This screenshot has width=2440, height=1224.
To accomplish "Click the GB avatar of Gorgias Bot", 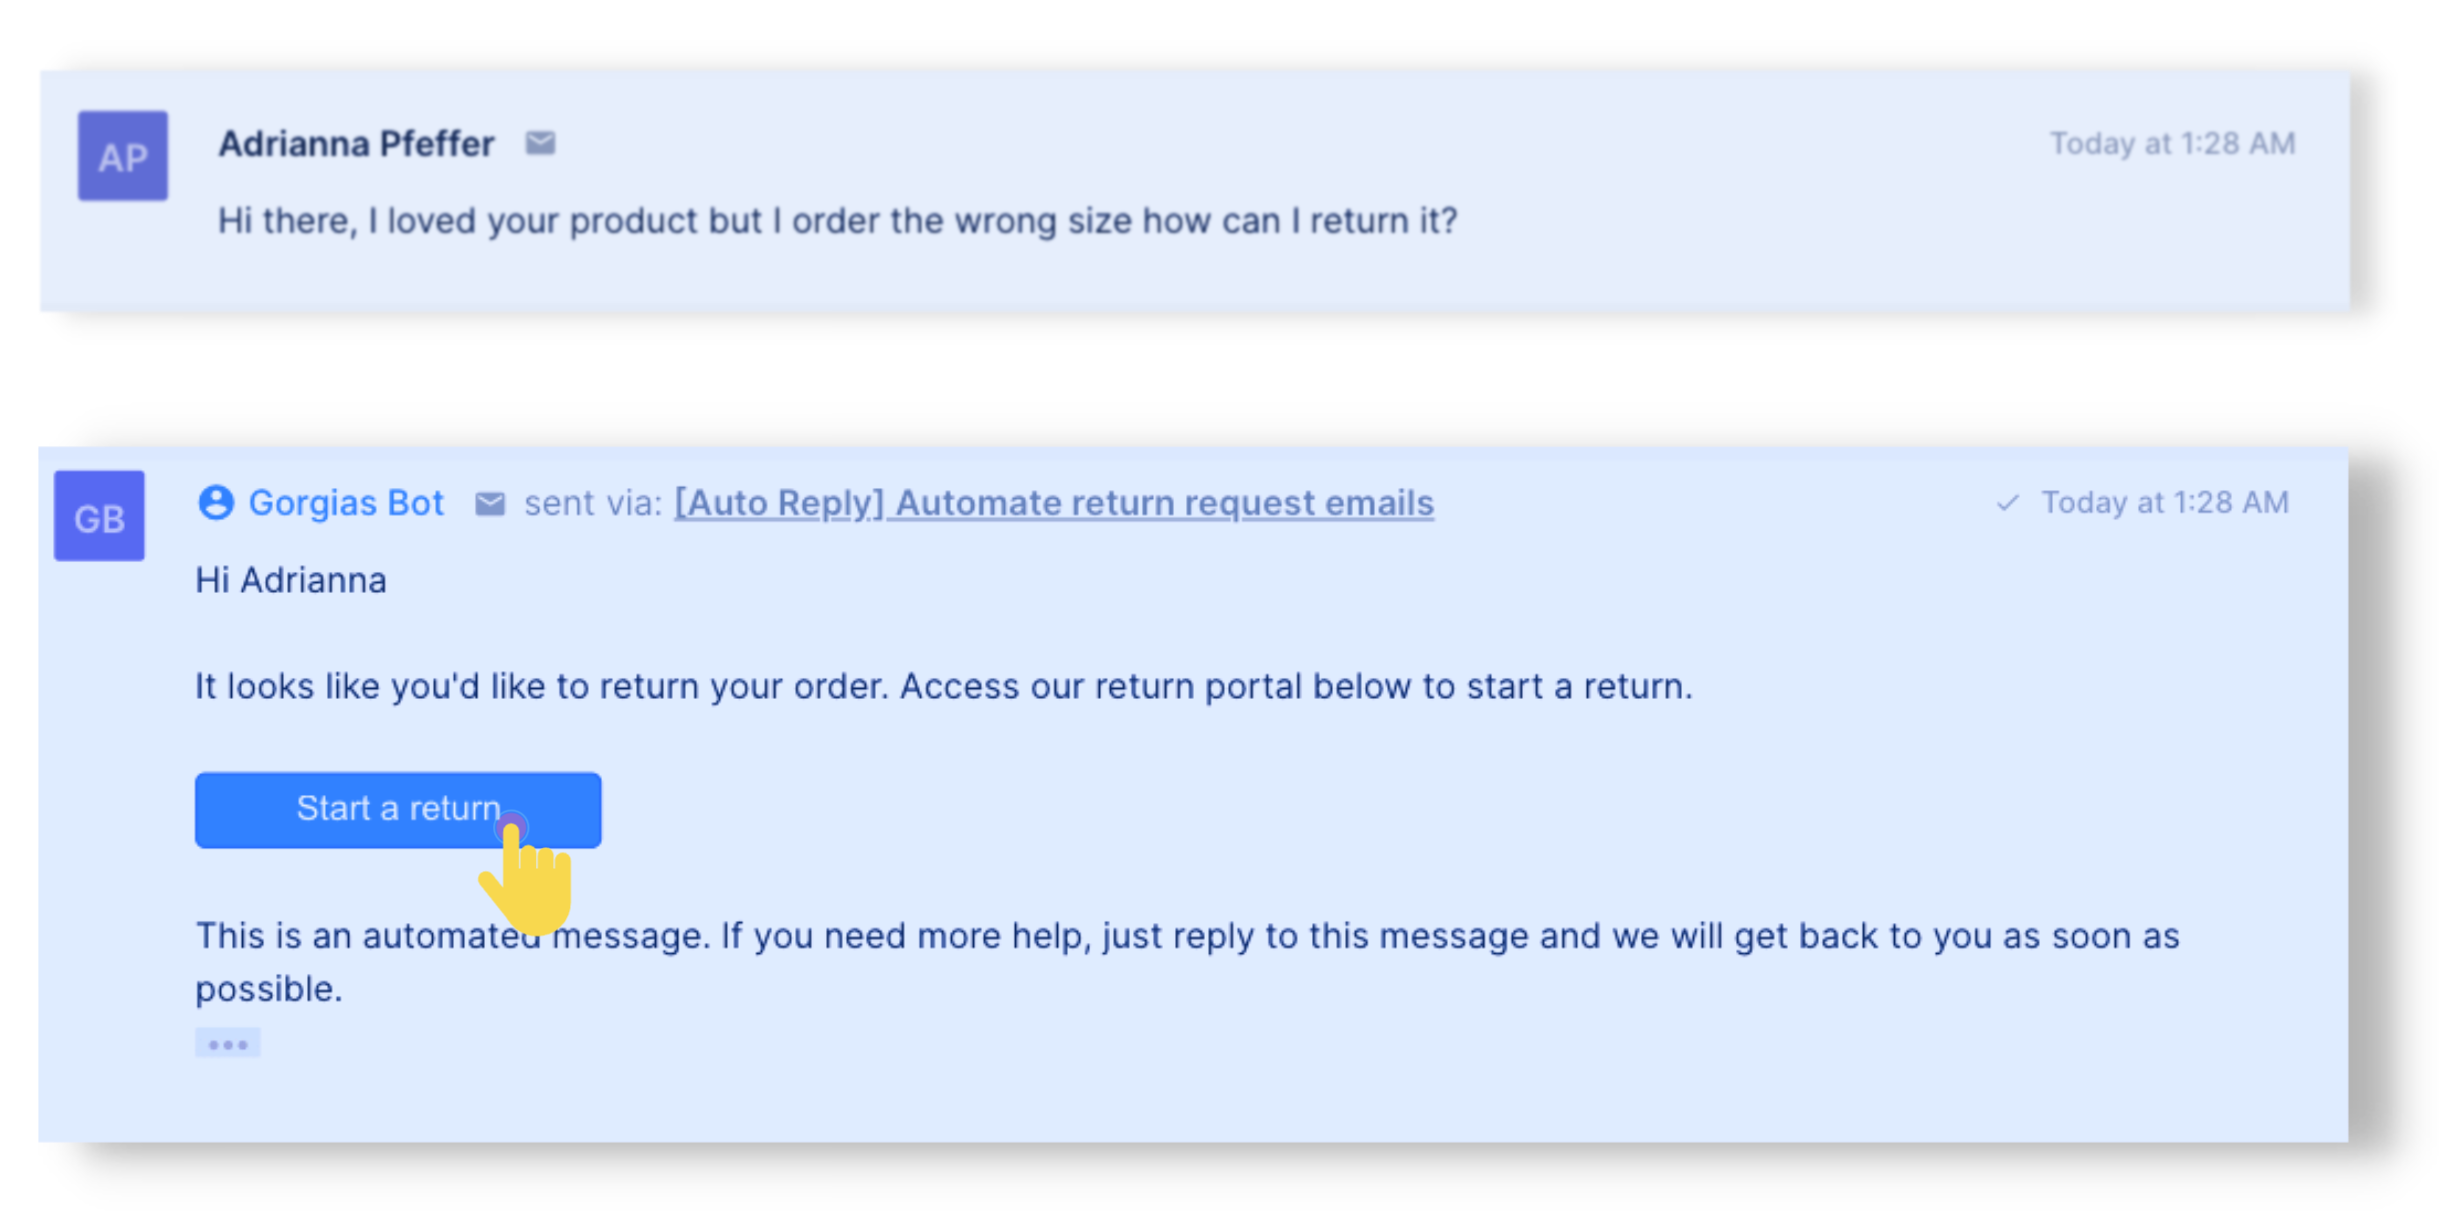I will click(99, 516).
